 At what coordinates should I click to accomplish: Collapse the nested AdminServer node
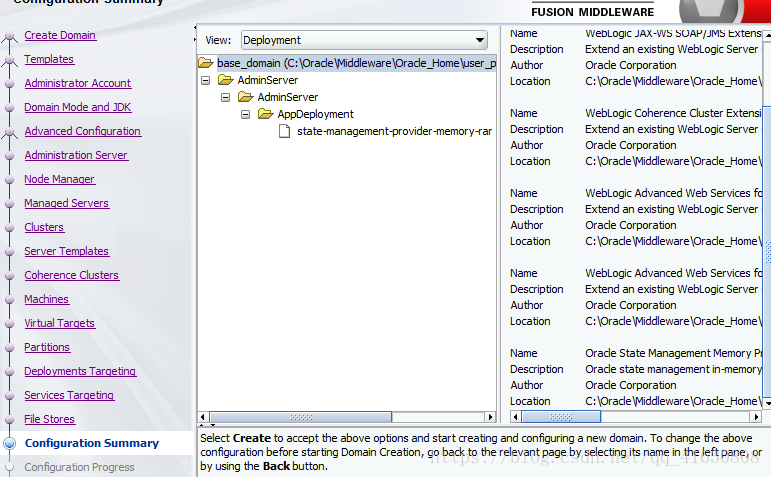pos(225,97)
